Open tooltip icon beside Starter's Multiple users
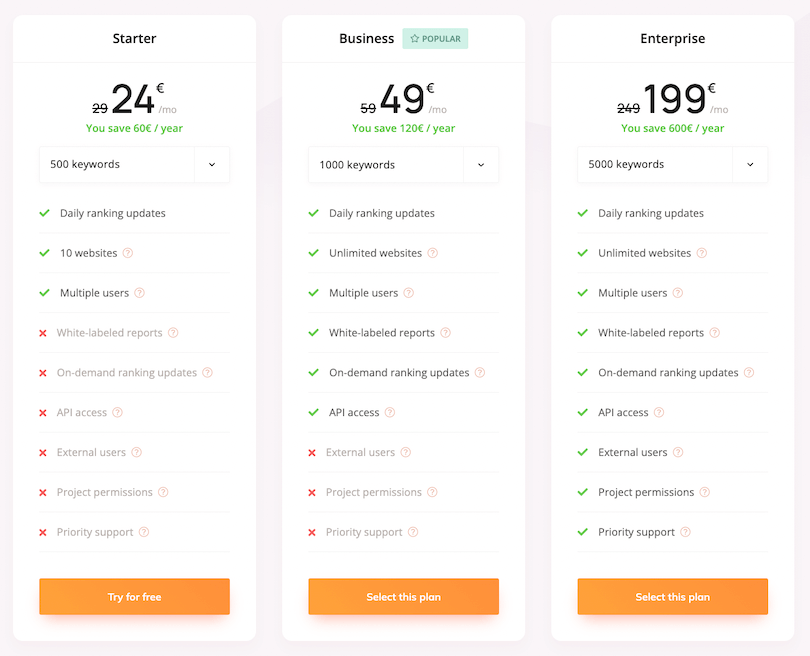The height and width of the screenshot is (656, 810). coord(139,293)
